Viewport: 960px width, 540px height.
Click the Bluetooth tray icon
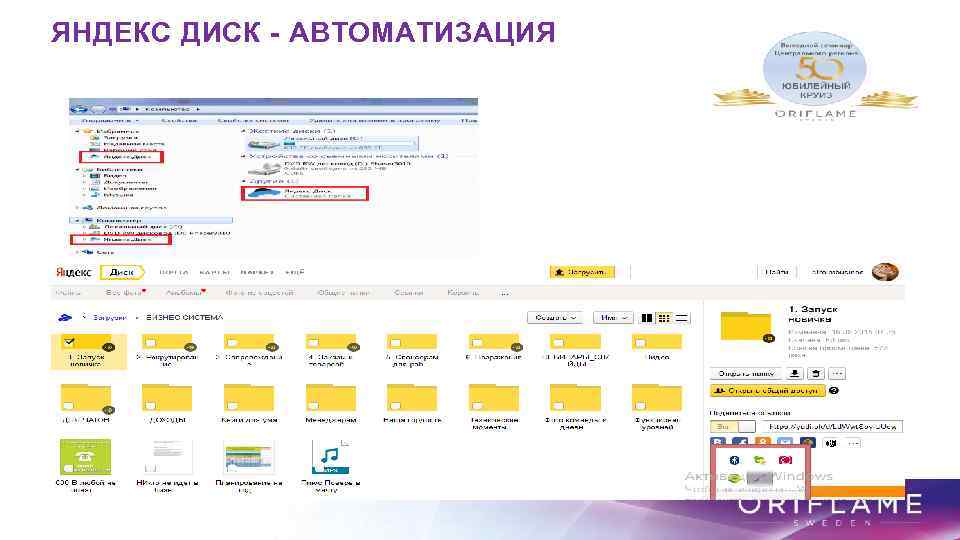pyautogui.click(x=734, y=460)
